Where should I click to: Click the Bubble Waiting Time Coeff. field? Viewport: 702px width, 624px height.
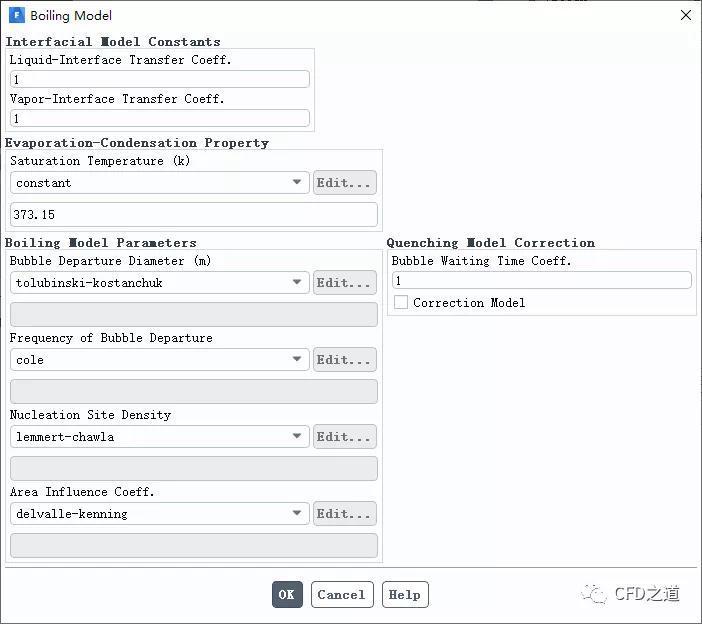pos(541,281)
